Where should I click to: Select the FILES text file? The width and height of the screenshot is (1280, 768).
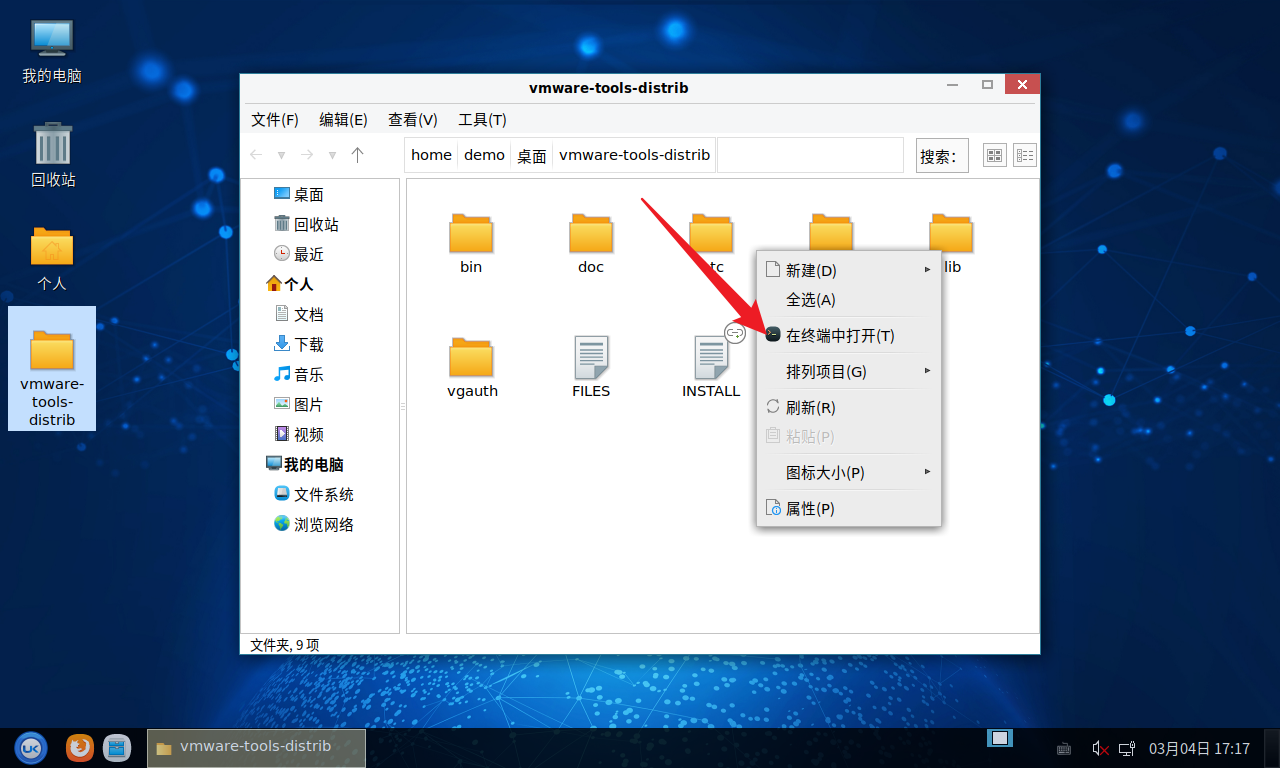591,367
